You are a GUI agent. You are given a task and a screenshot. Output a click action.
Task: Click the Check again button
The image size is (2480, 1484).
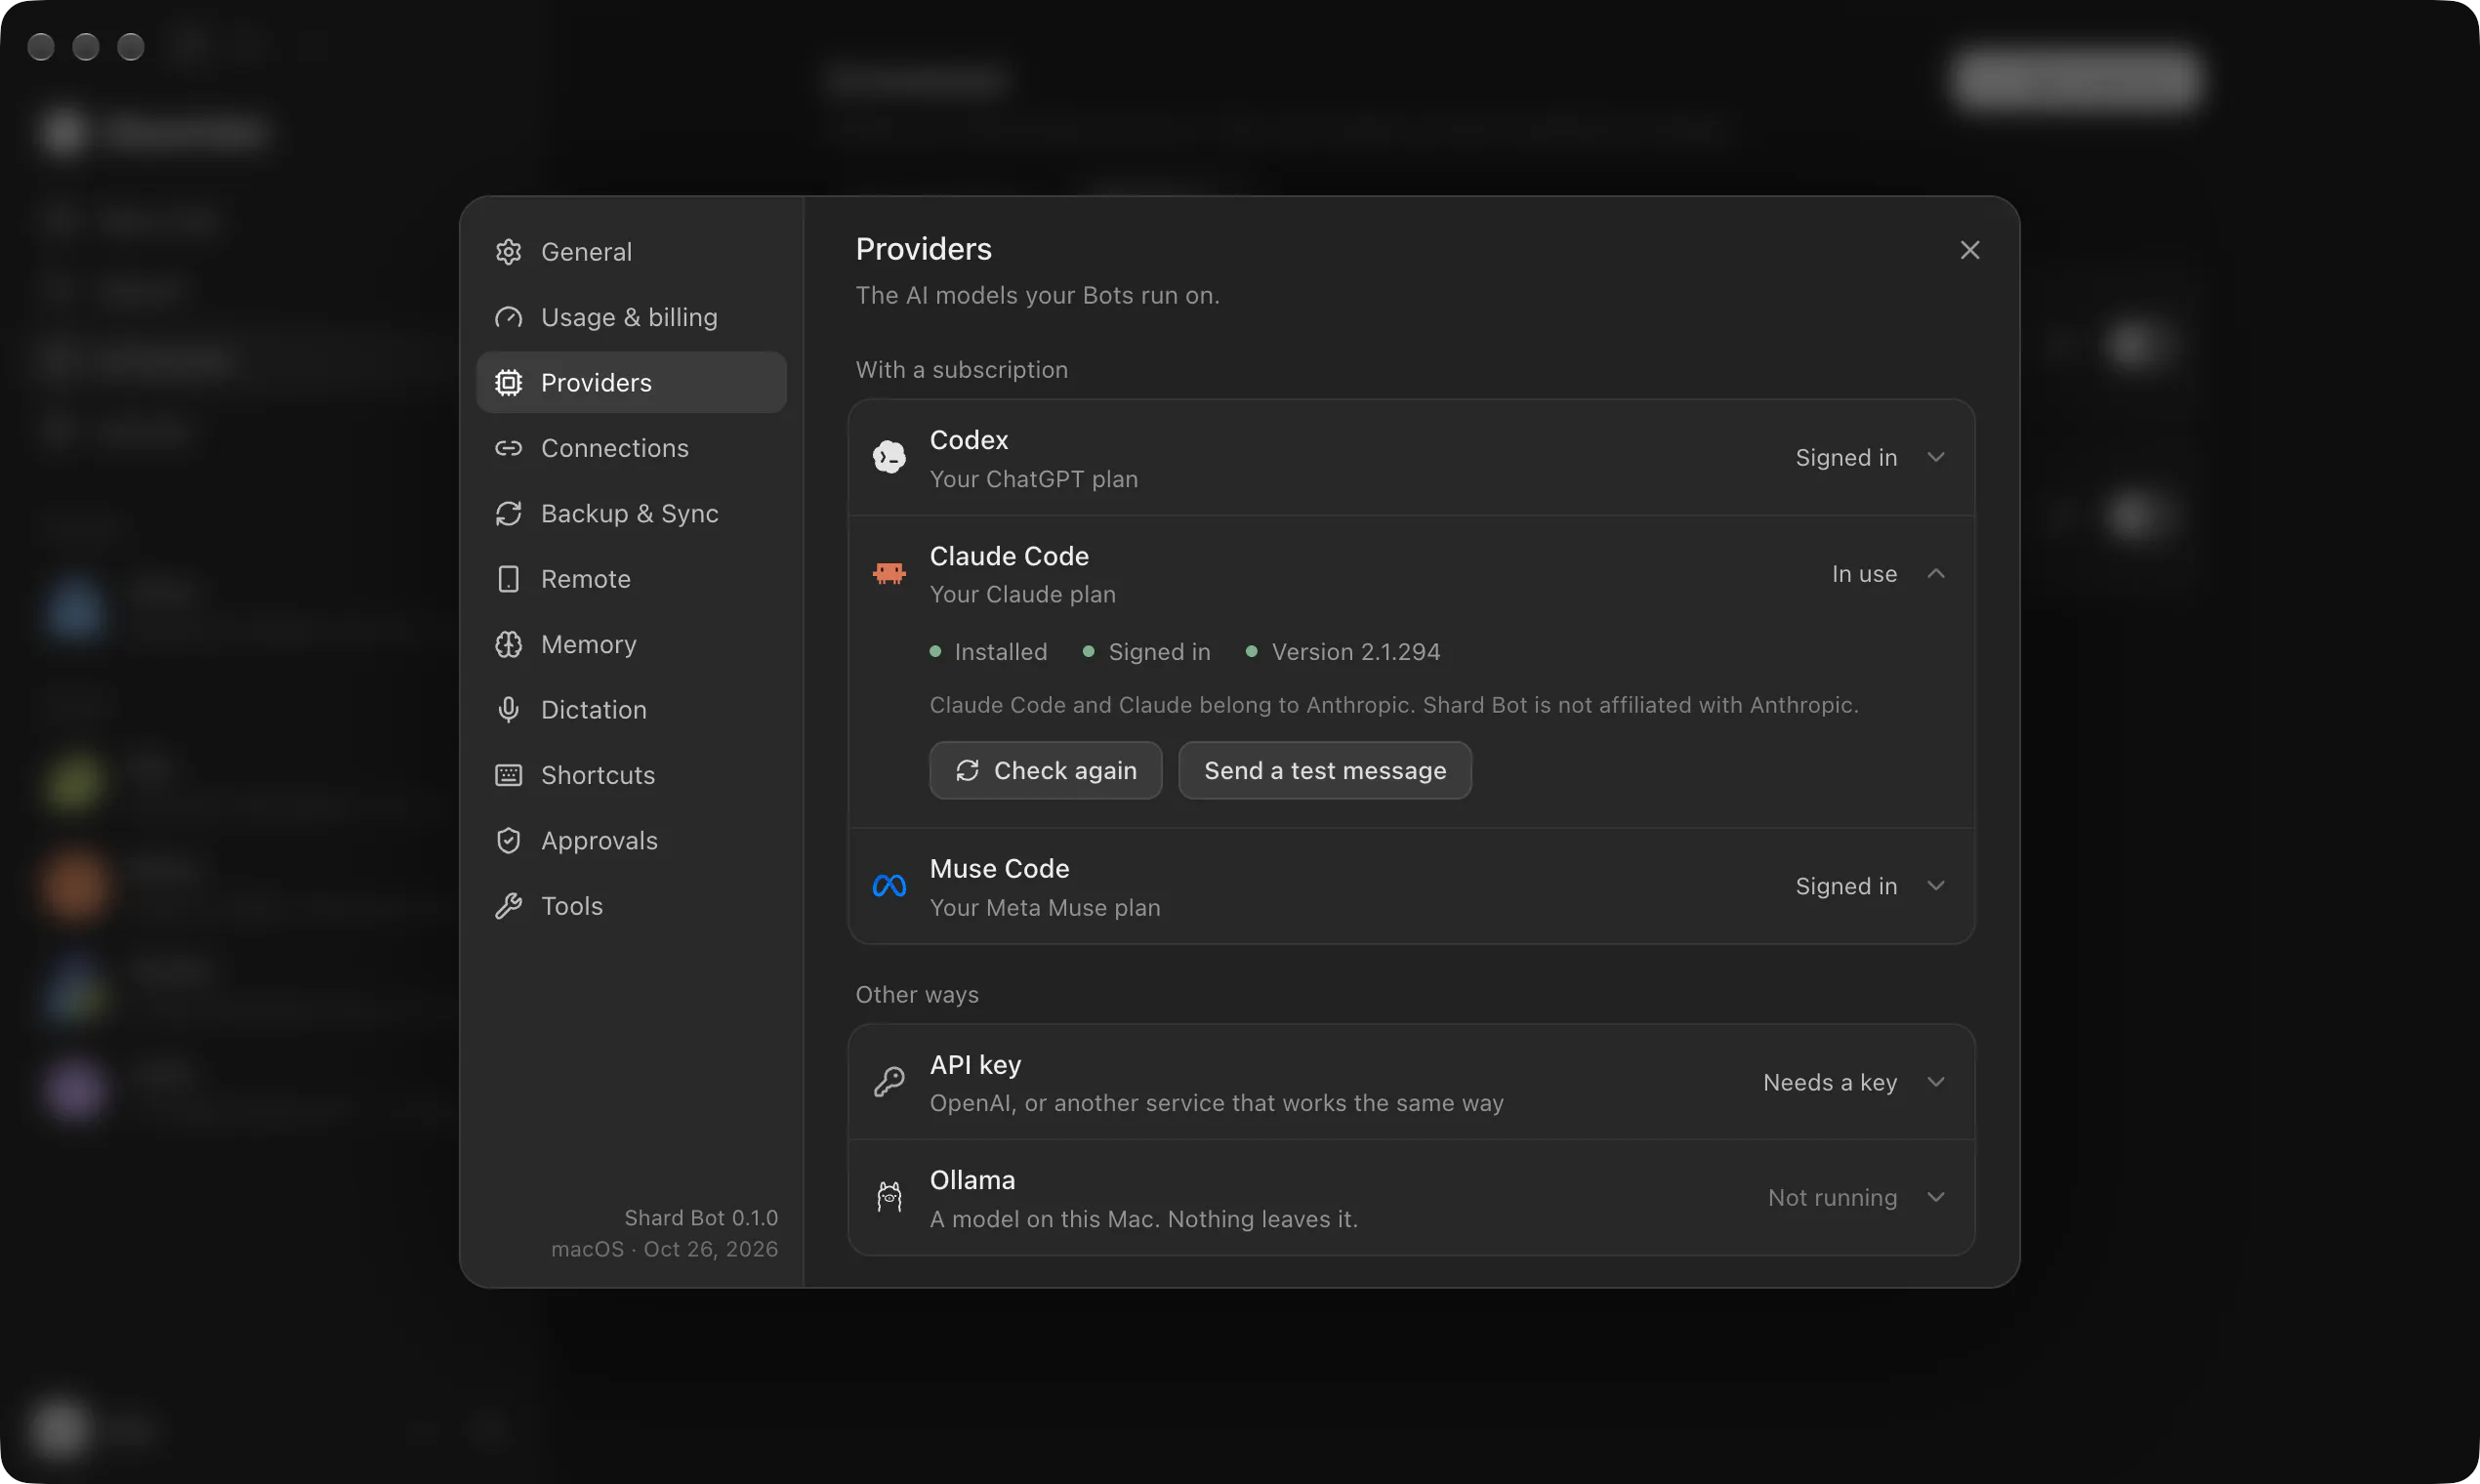tap(1045, 770)
